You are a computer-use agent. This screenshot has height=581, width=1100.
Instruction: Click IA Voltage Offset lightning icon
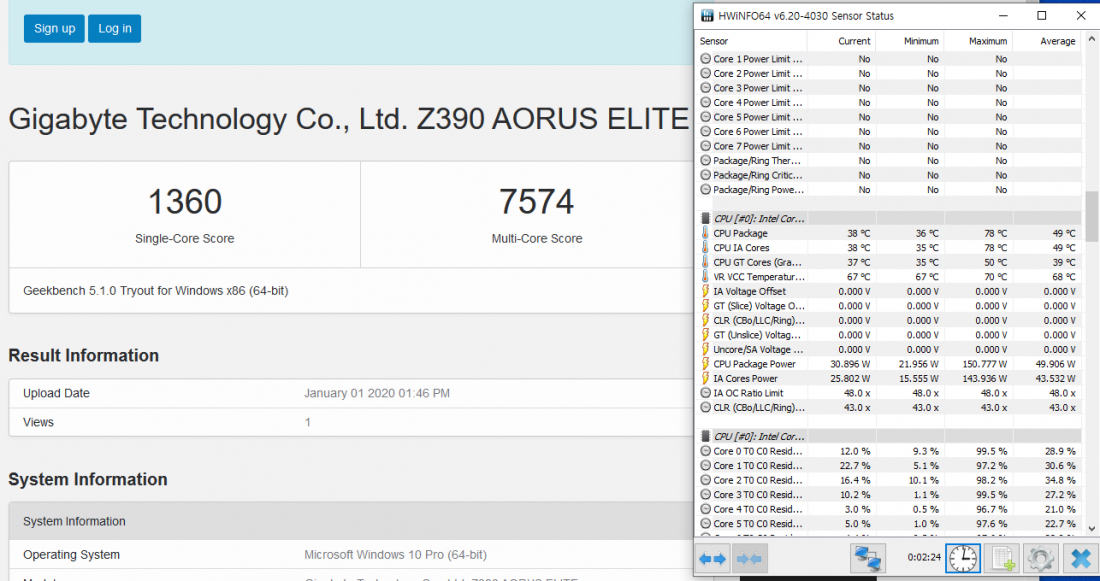click(706, 291)
